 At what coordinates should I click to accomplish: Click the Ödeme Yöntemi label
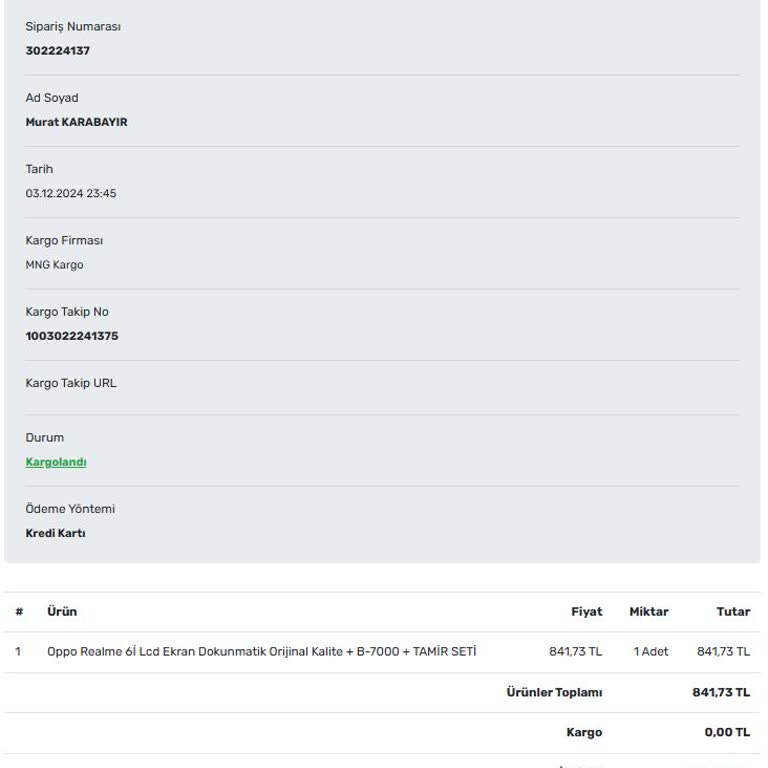pyautogui.click(x=70, y=509)
